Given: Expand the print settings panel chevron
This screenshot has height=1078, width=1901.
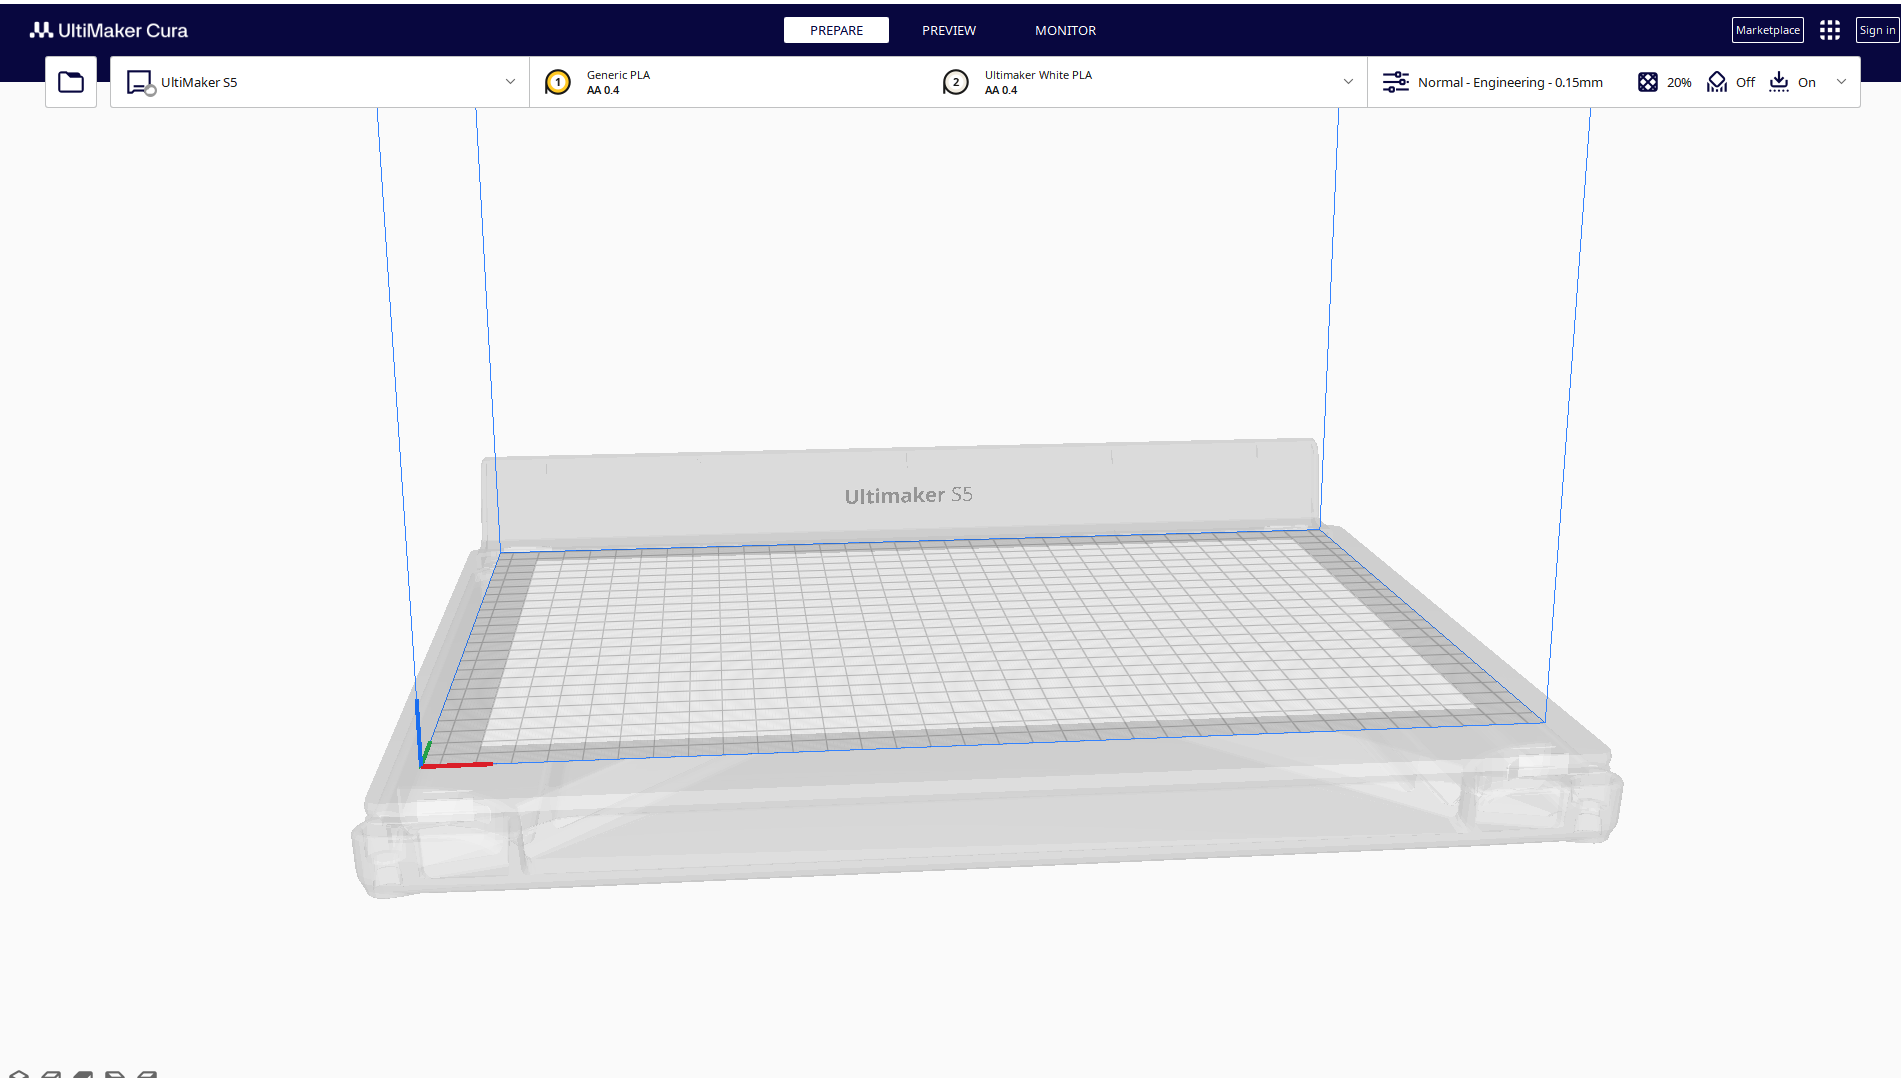Looking at the screenshot, I should coord(1841,82).
